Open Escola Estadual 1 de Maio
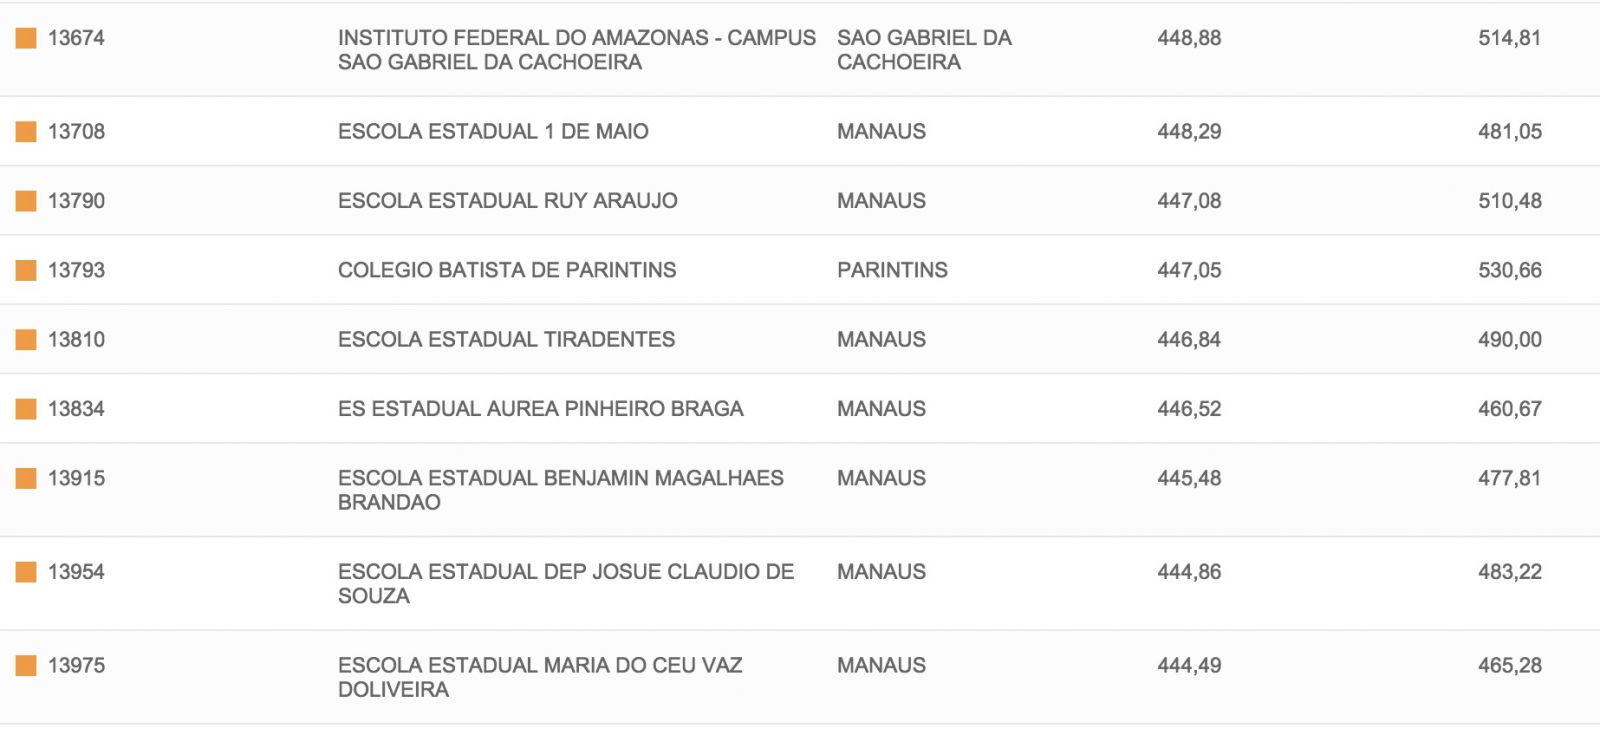Screen dimensions: 1600x735 (493, 131)
